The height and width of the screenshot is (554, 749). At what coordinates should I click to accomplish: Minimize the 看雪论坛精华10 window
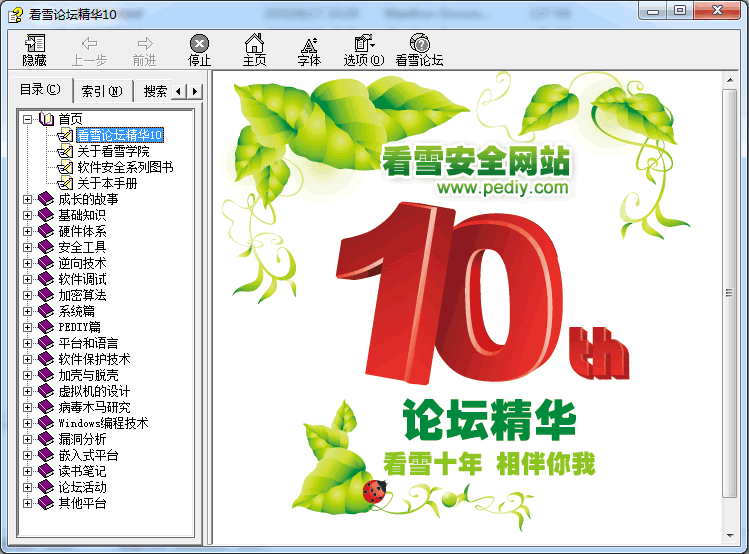point(653,11)
